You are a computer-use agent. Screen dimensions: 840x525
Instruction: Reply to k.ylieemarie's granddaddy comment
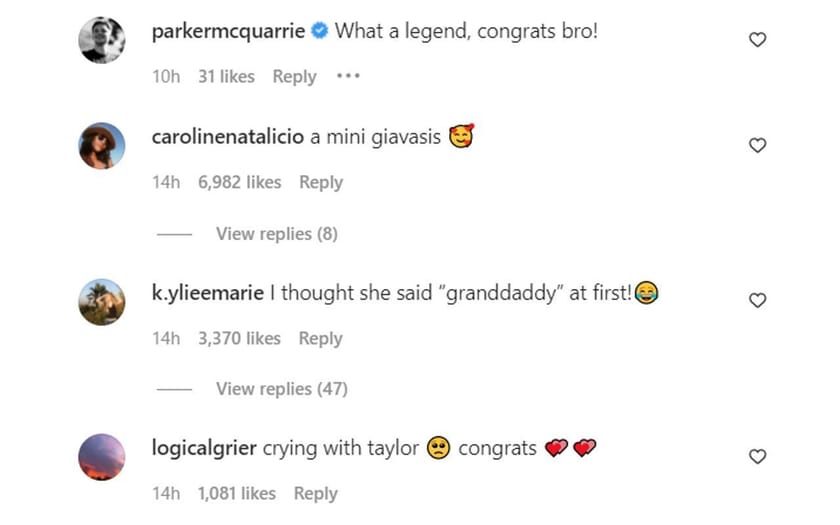320,338
